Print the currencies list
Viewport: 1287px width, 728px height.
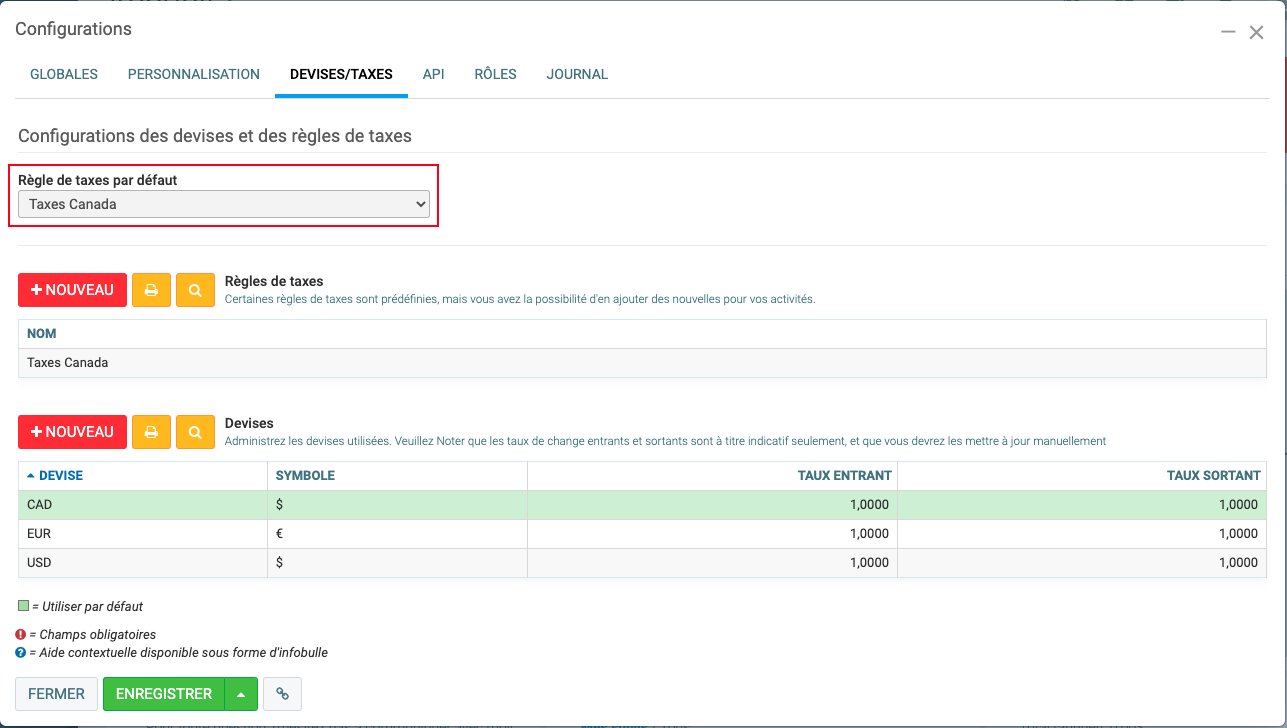(151, 432)
